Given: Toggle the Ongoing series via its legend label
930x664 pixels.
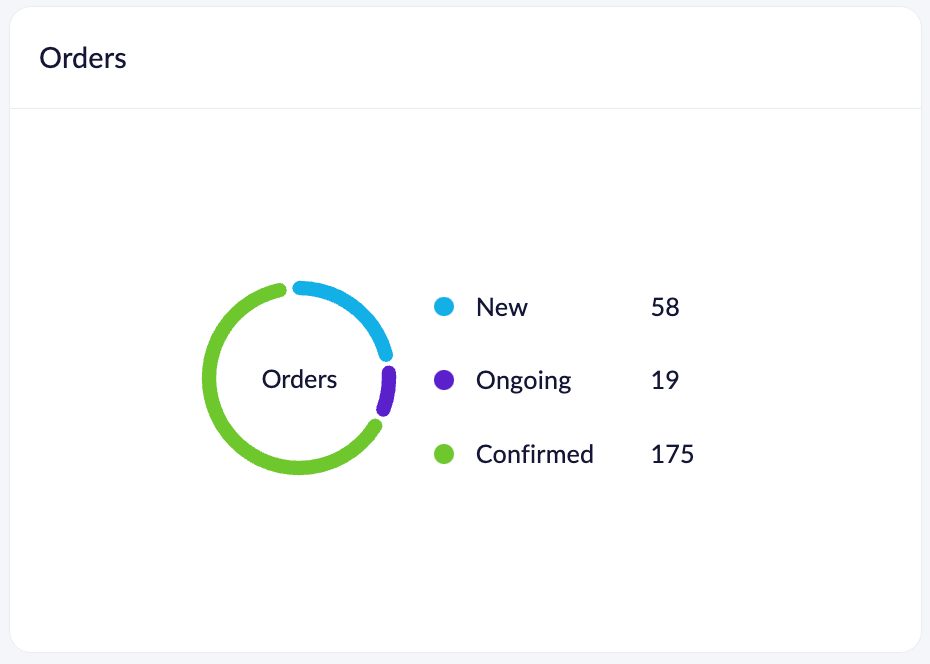Looking at the screenshot, I should coord(524,381).
